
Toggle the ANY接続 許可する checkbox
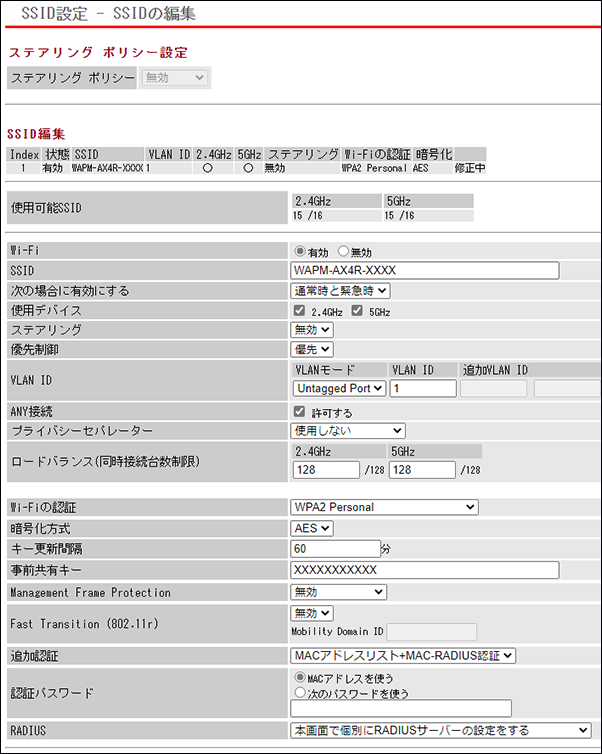click(x=299, y=412)
